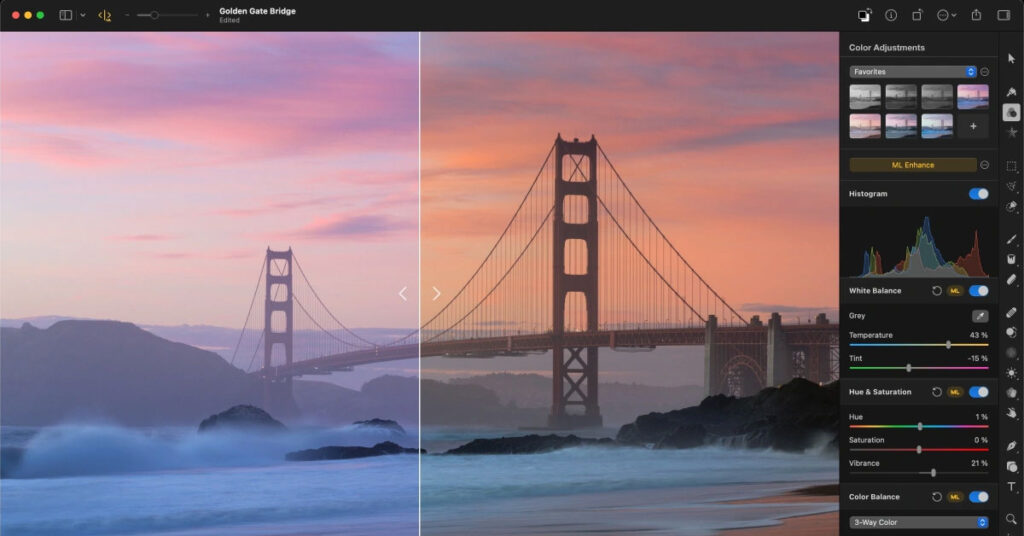The image size is (1024, 536).
Task: Click ML button beside Hue & Saturation
Action: point(955,392)
